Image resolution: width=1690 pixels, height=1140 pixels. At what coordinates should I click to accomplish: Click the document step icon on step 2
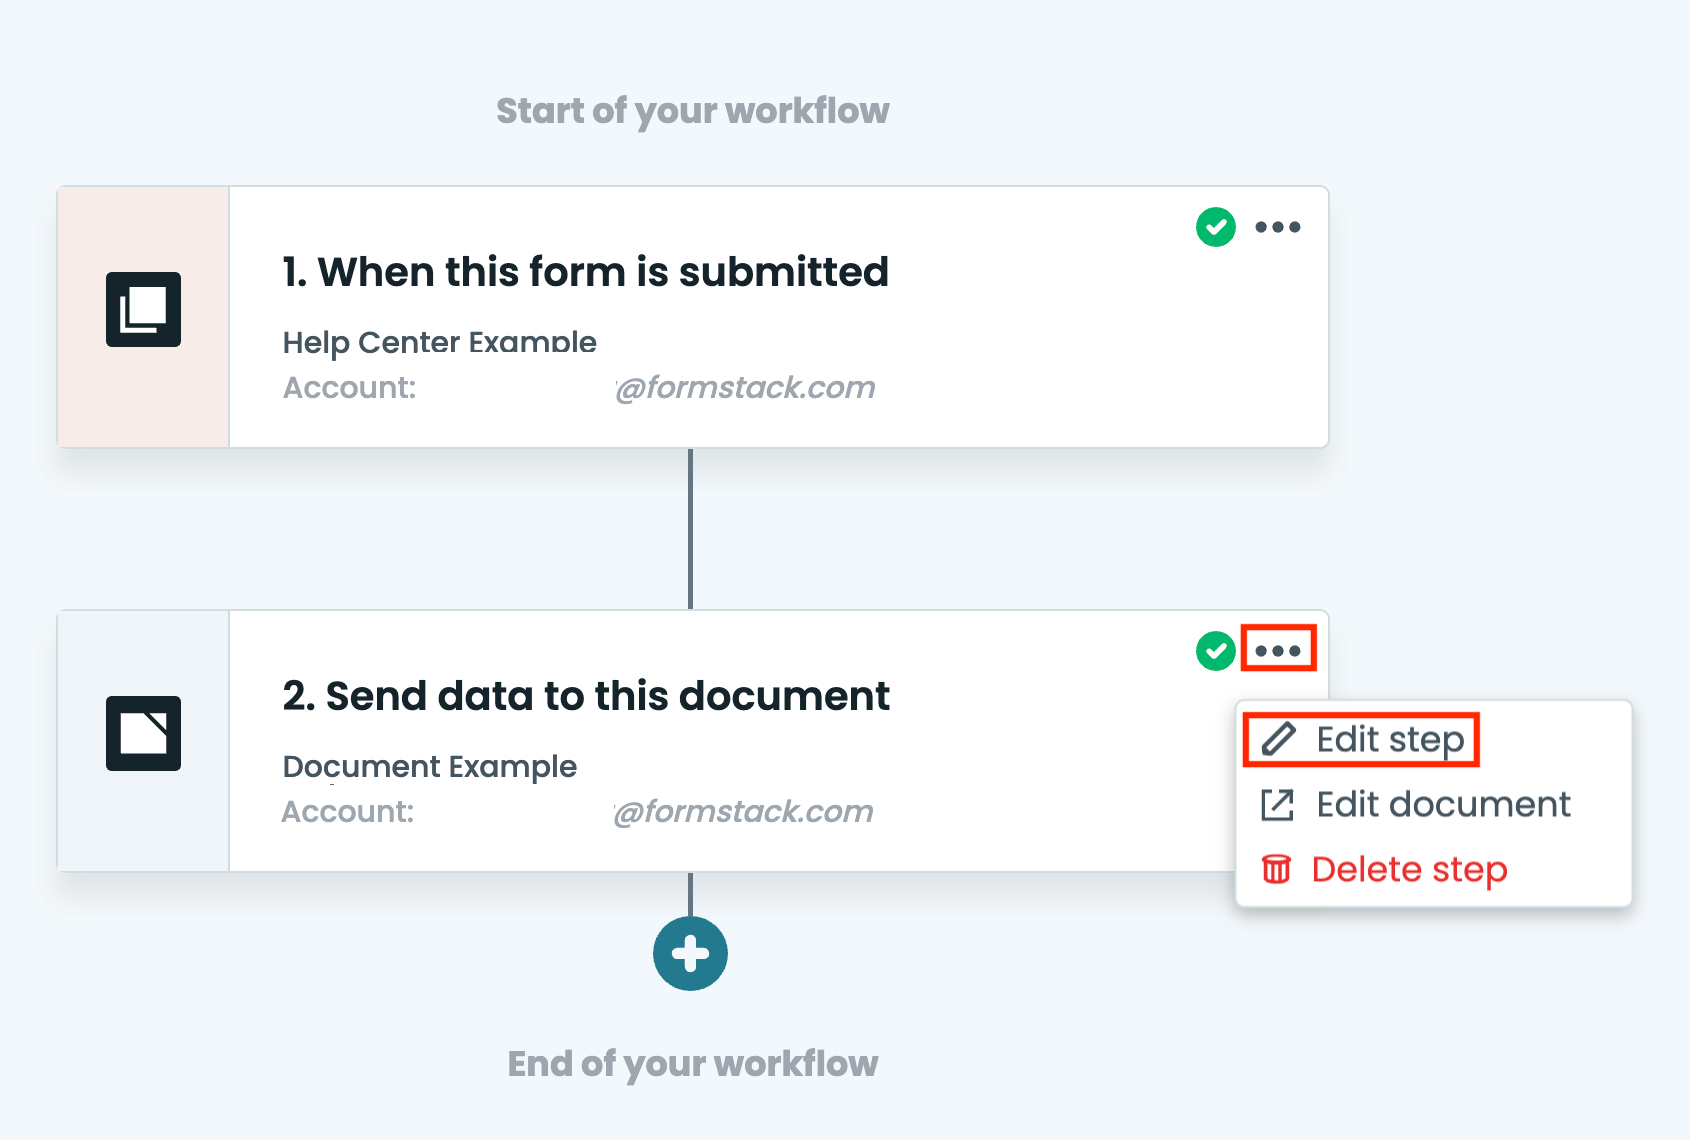(x=143, y=733)
